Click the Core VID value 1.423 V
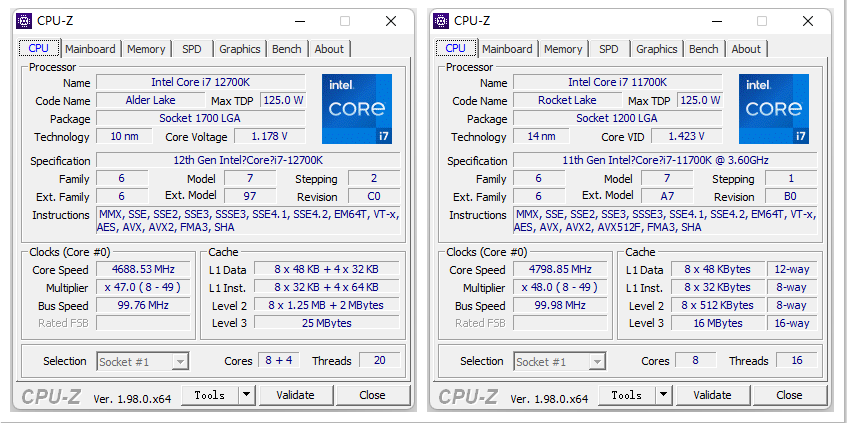This screenshot has height=423, width=847. pyautogui.click(x=687, y=136)
